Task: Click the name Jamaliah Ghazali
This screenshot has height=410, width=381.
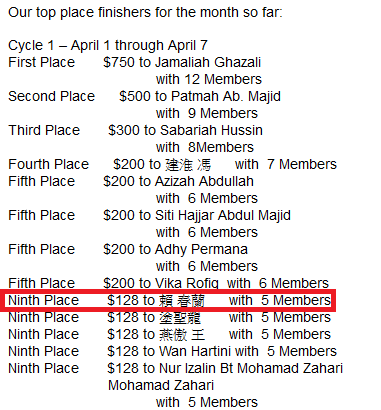Action: tap(208, 62)
